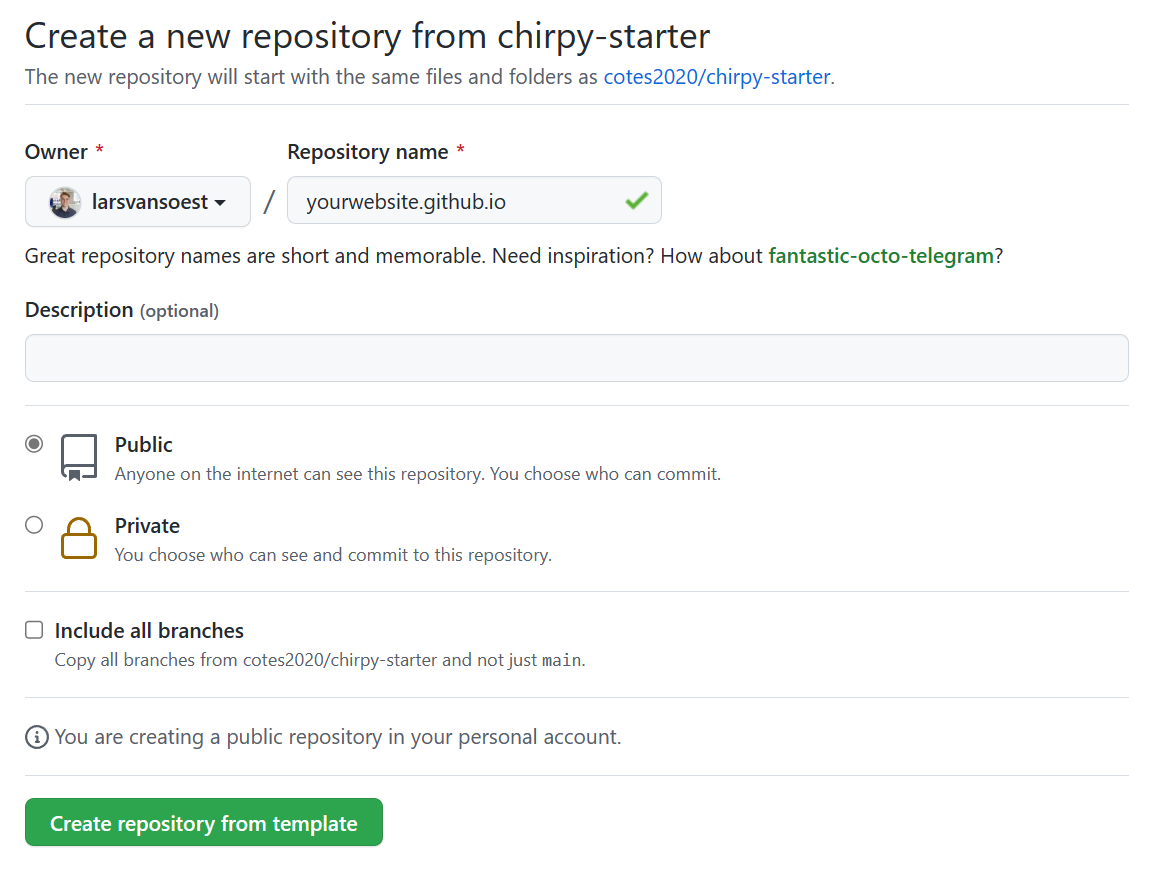Expand the owner account selector
The image size is (1159, 877).
137,200
